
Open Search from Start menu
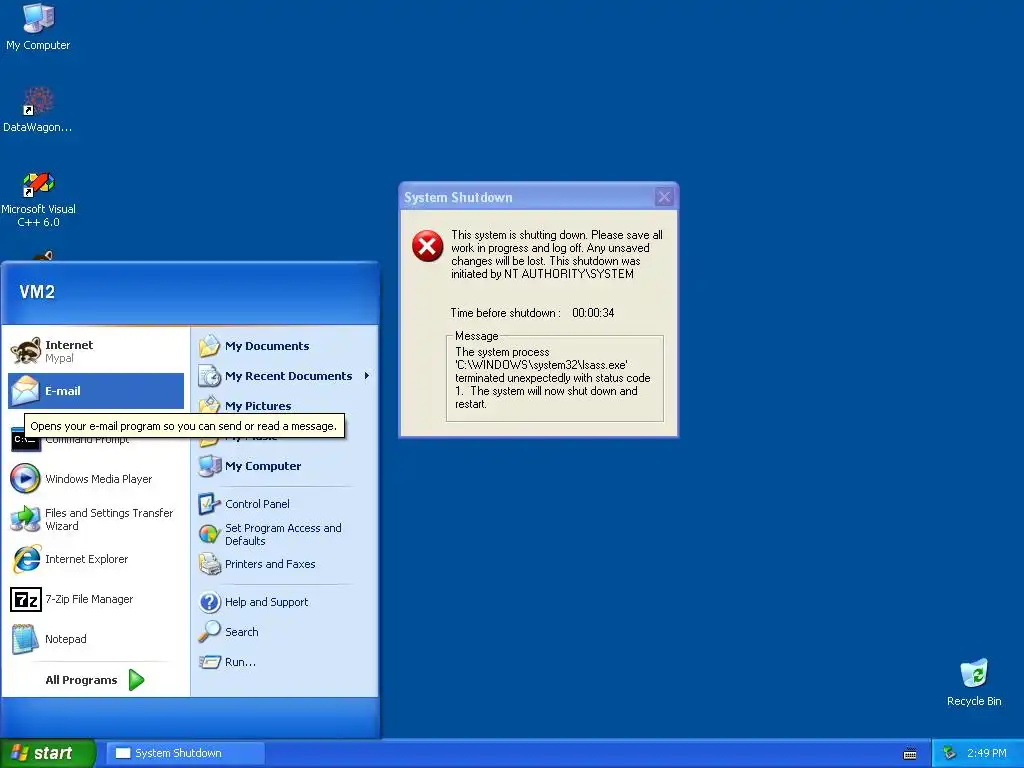tap(285, 632)
